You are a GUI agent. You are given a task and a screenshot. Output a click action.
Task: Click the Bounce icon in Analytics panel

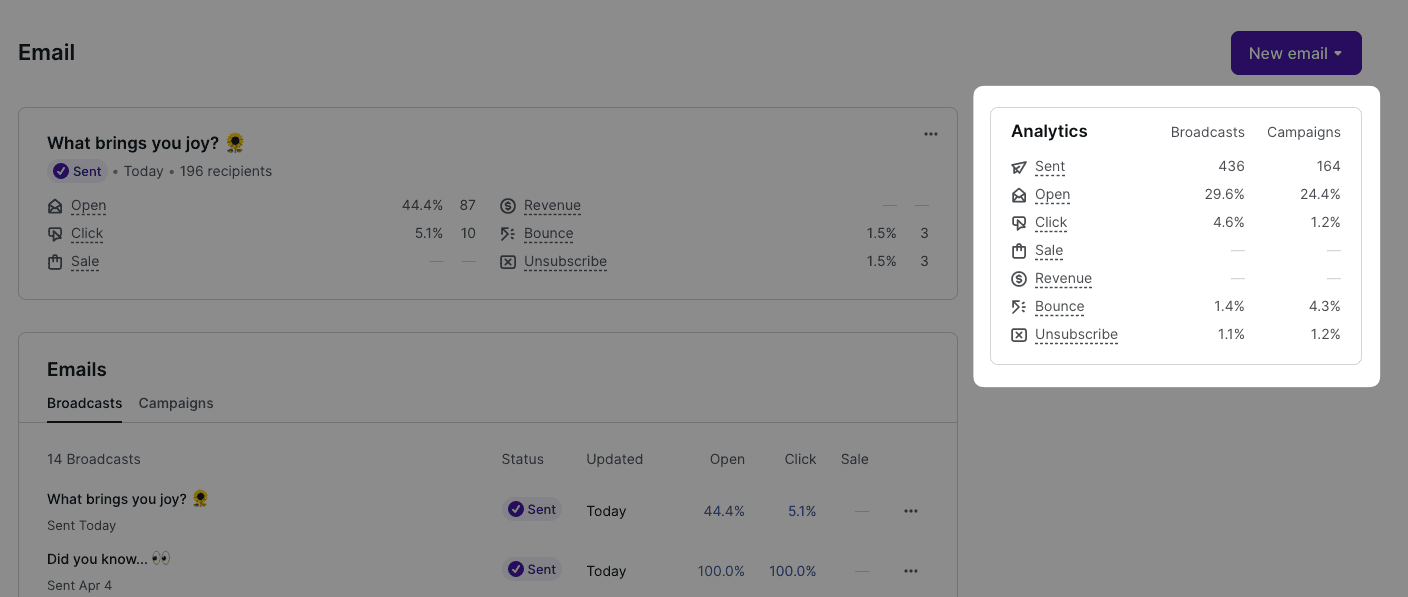coord(1019,307)
